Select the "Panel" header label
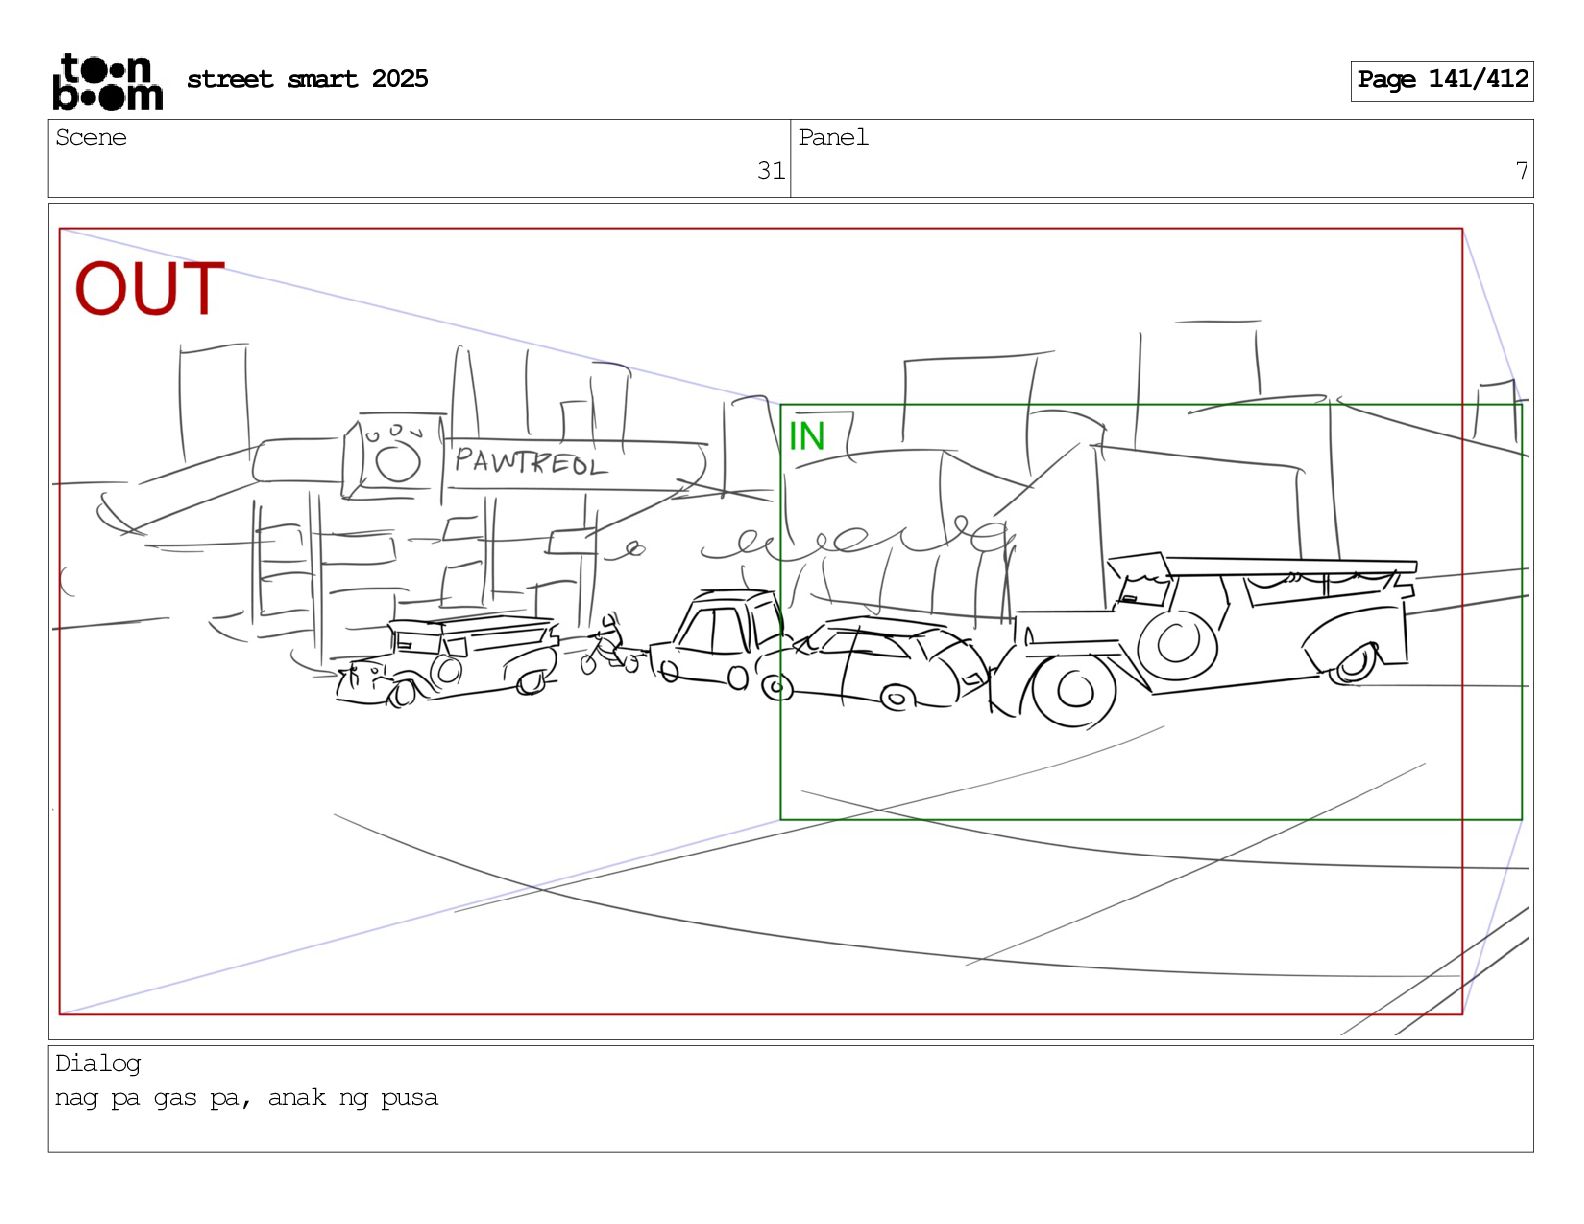1584x1224 pixels. point(834,138)
